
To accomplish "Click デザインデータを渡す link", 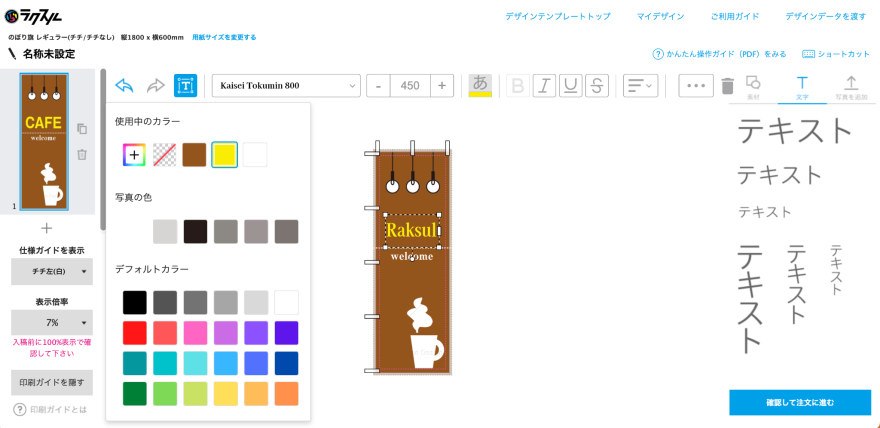I will 826,16.
